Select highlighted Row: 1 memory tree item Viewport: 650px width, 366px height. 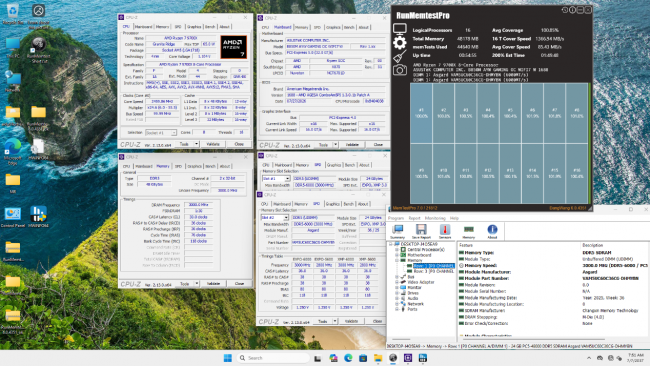tap(433, 266)
